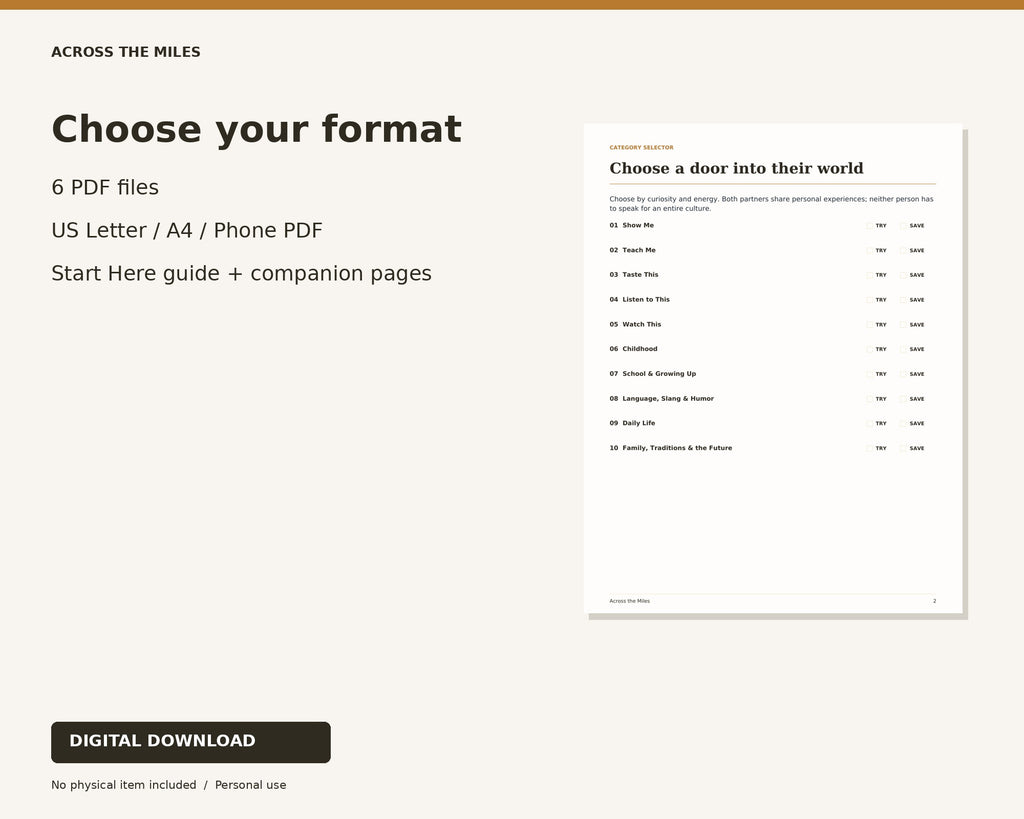Click '07 School & Growing Up' label

point(653,374)
